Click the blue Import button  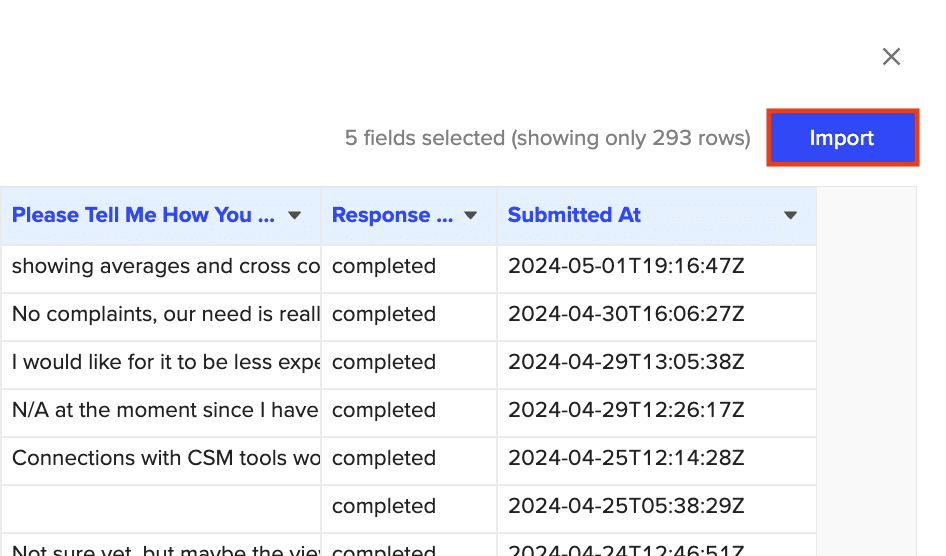(842, 138)
